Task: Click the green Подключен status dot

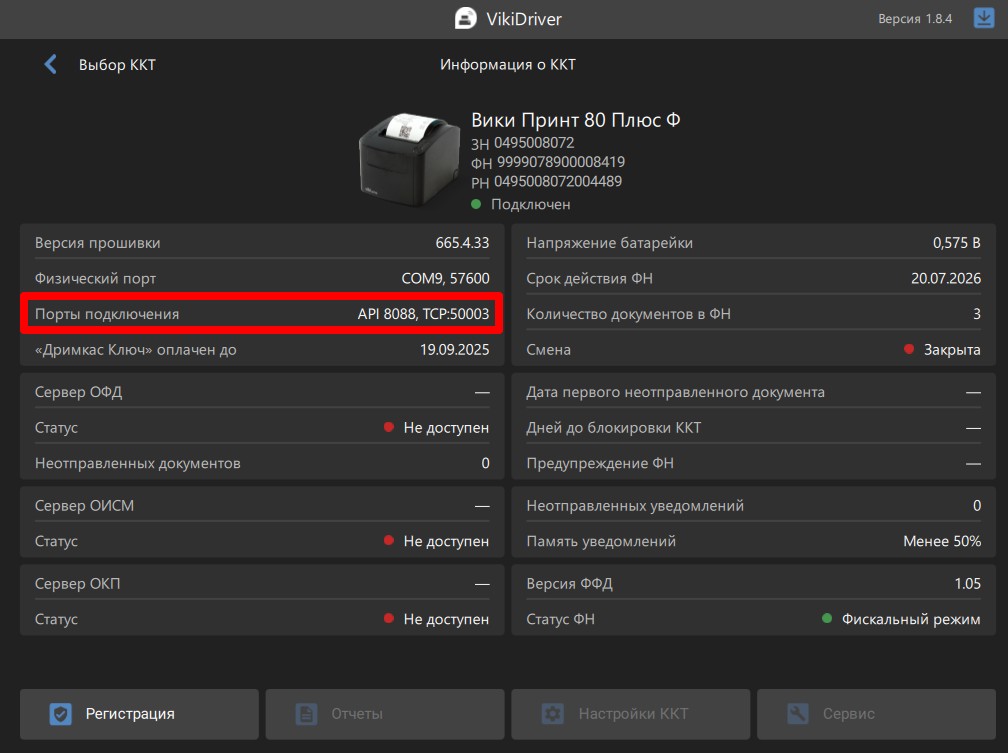Action: coord(476,204)
